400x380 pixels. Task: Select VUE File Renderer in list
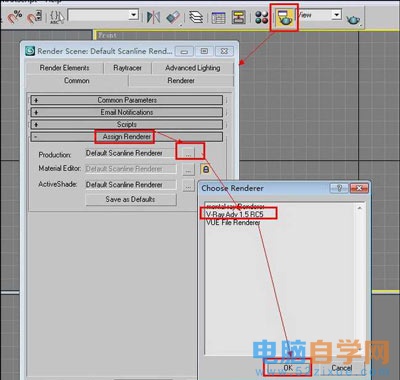pos(233,222)
